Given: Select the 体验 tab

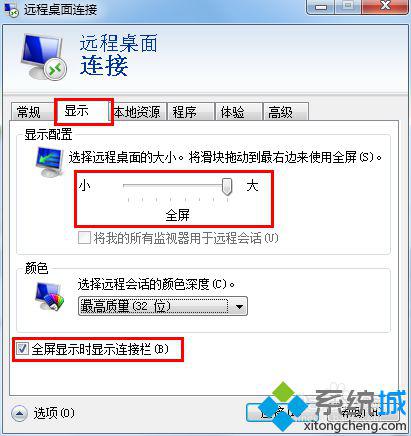Looking at the screenshot, I should click(238, 112).
